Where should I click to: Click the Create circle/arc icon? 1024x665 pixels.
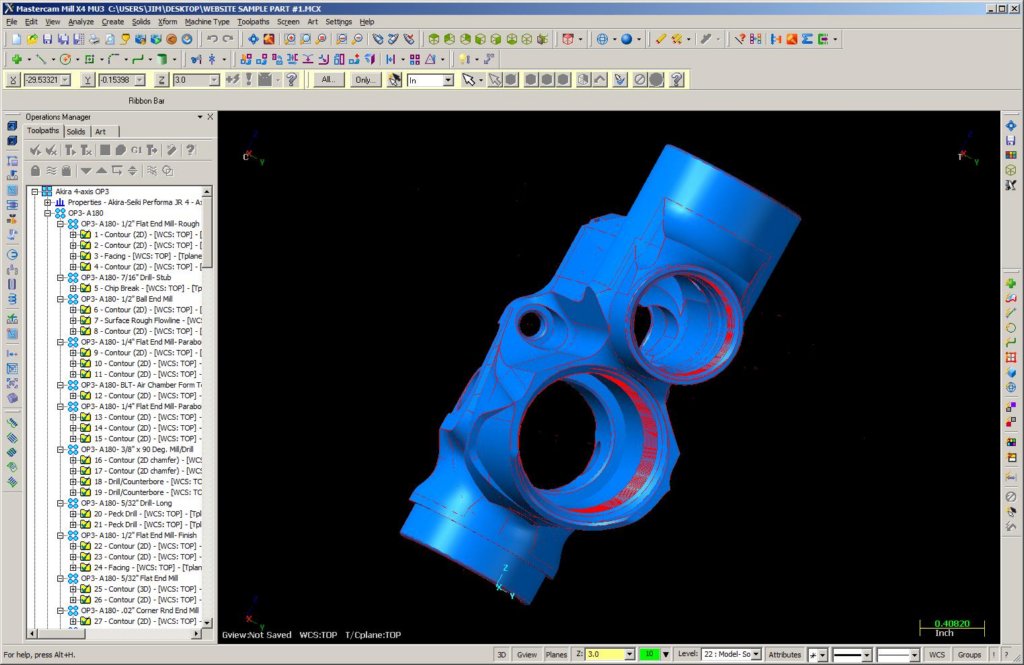coord(65,59)
